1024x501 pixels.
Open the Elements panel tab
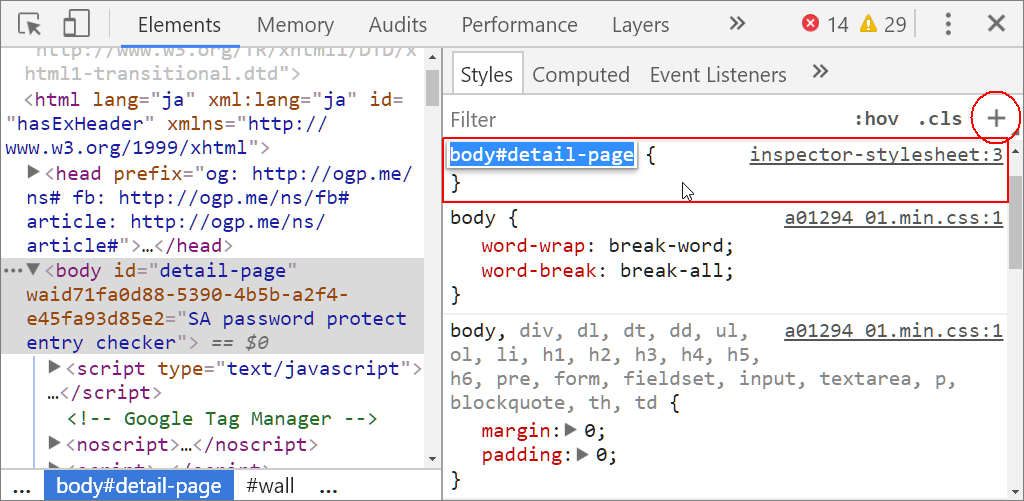click(x=180, y=25)
